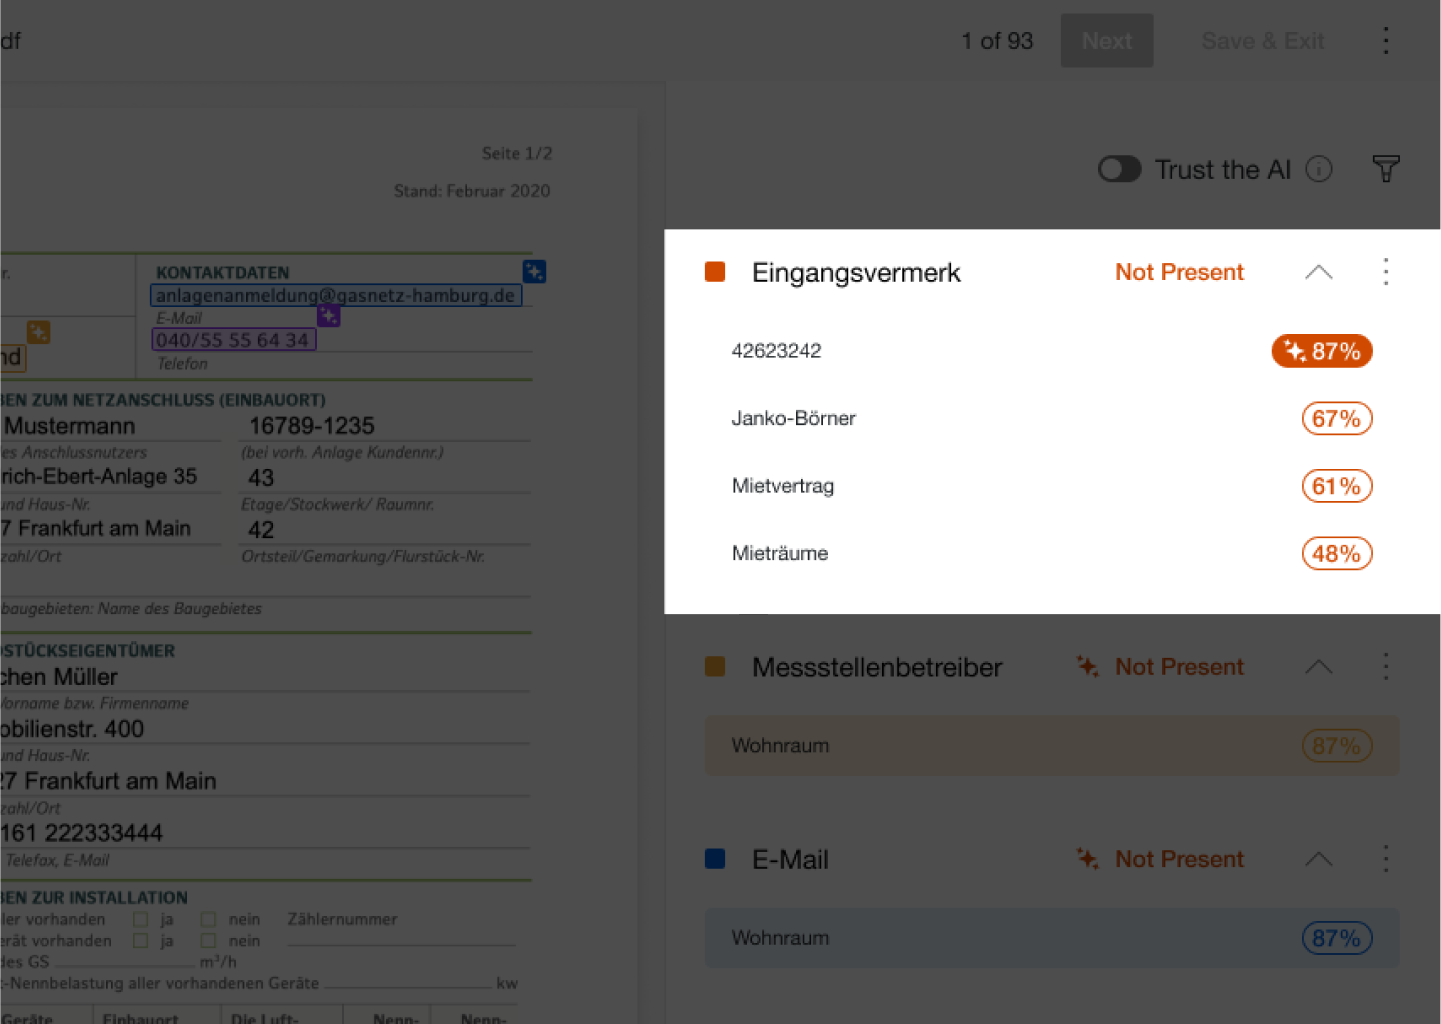The image size is (1441, 1024).
Task: Select the Mietvertrag suggestion
Action: tap(783, 486)
